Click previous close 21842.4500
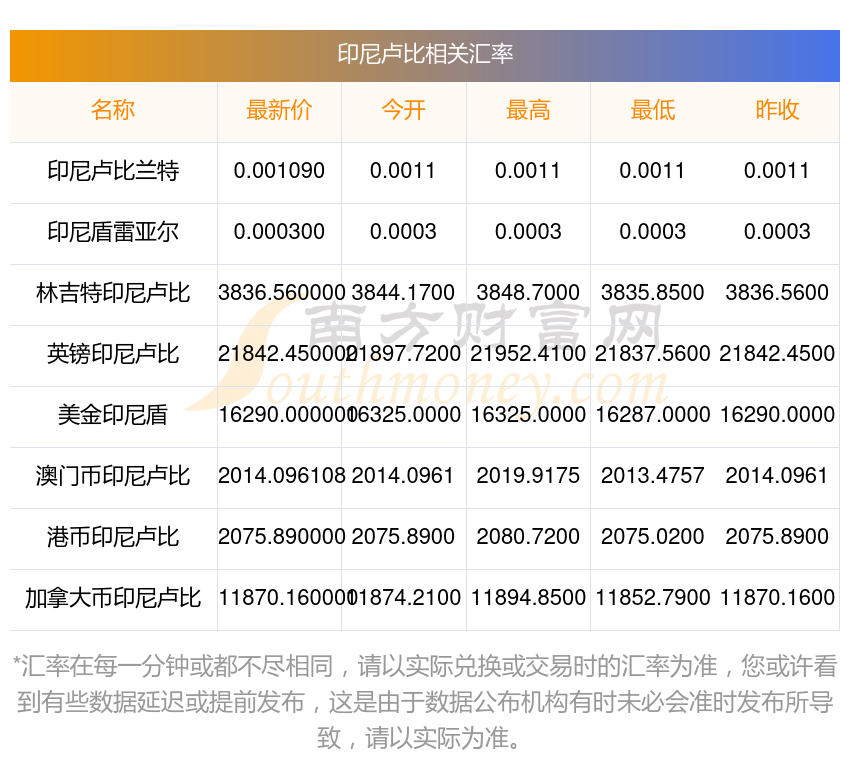 [x=777, y=354]
